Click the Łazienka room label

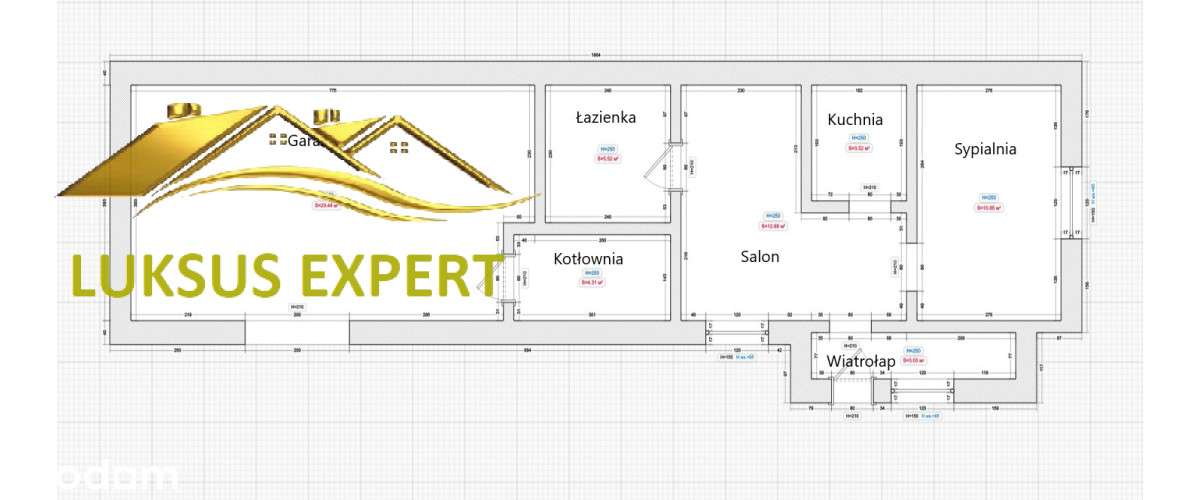coord(606,117)
